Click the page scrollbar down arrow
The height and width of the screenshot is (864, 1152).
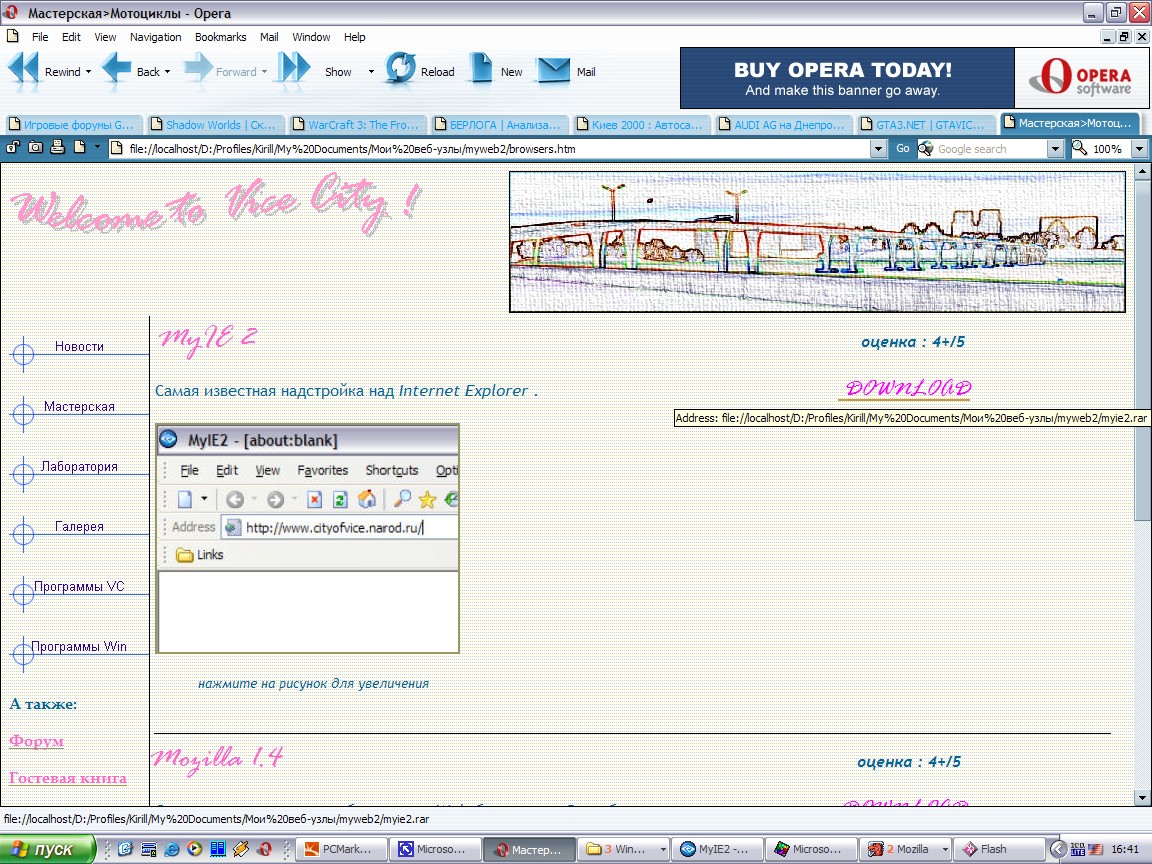[1142, 798]
